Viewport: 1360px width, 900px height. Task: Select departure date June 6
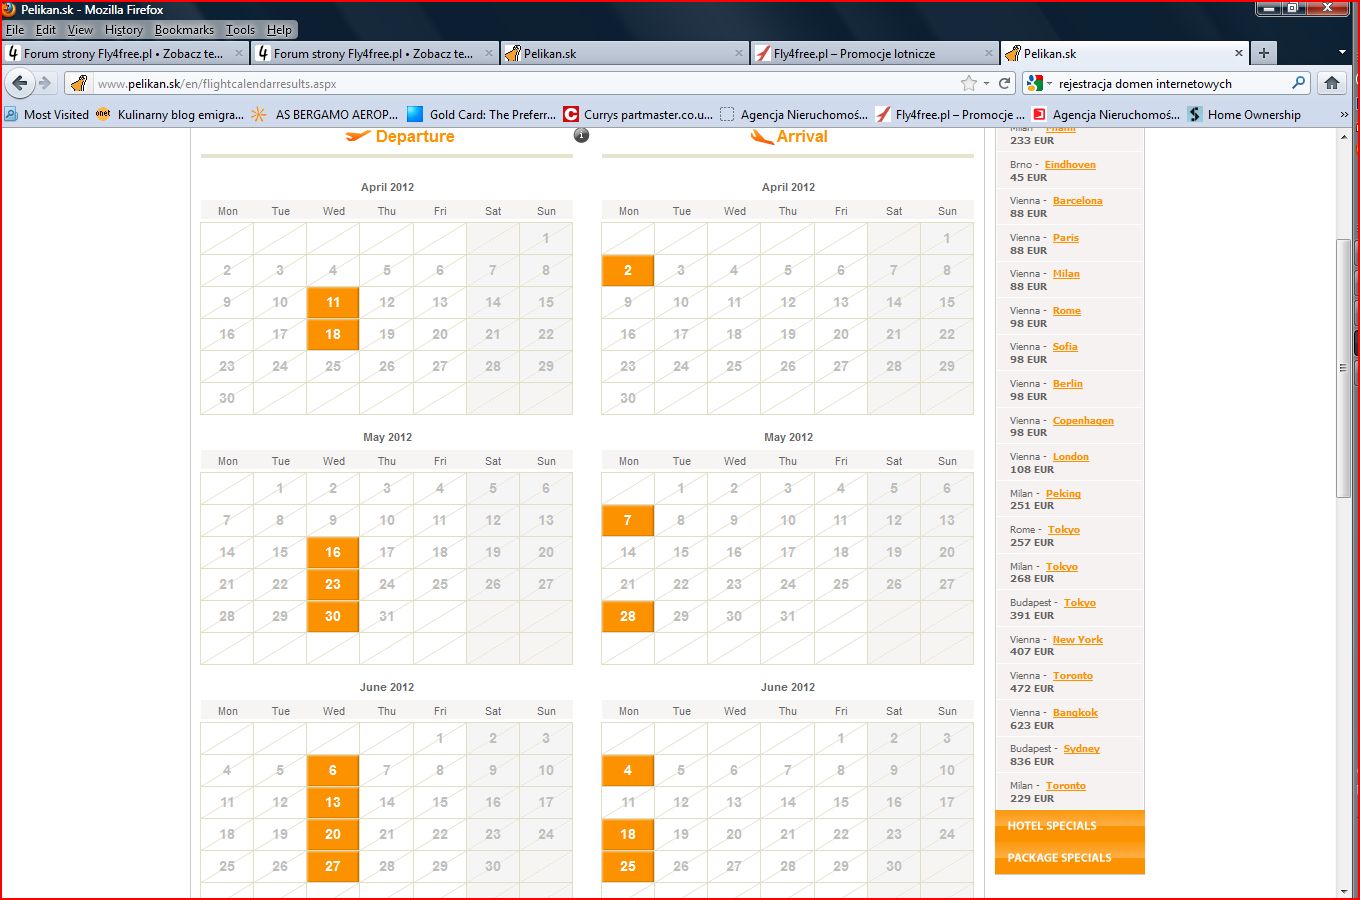click(x=333, y=770)
